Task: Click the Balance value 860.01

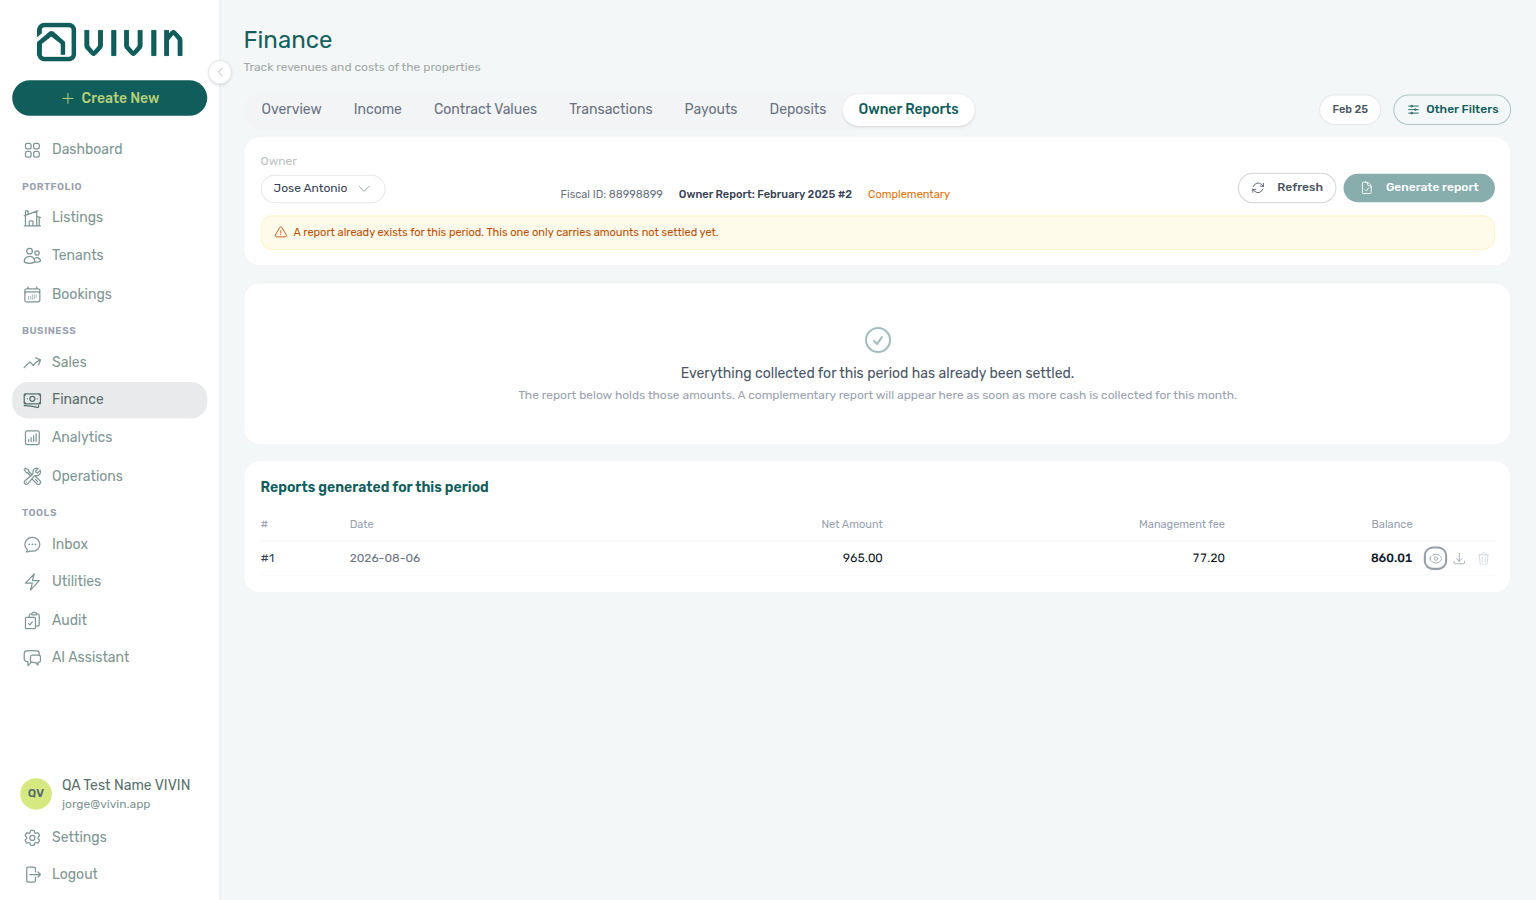Action: click(1391, 559)
